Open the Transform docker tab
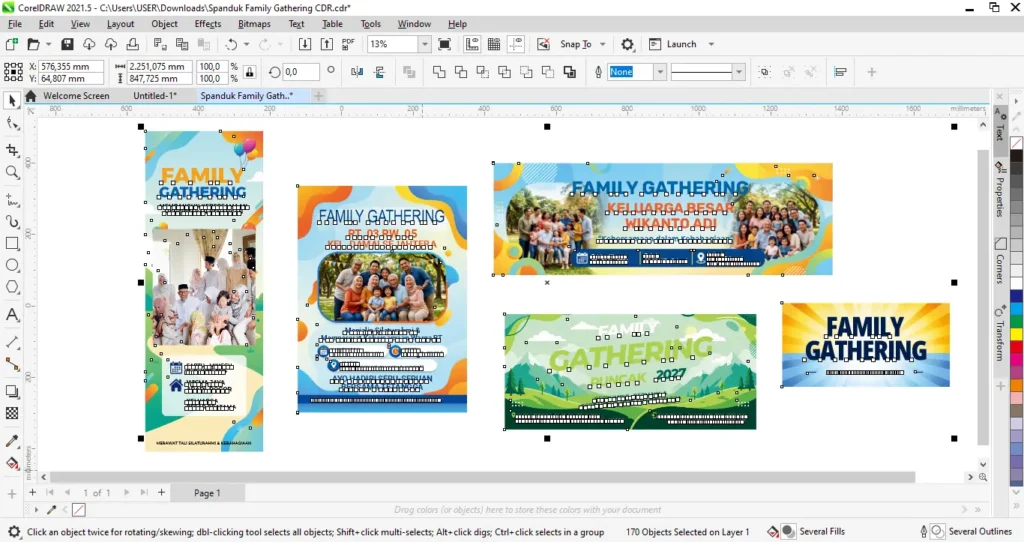 (999, 332)
